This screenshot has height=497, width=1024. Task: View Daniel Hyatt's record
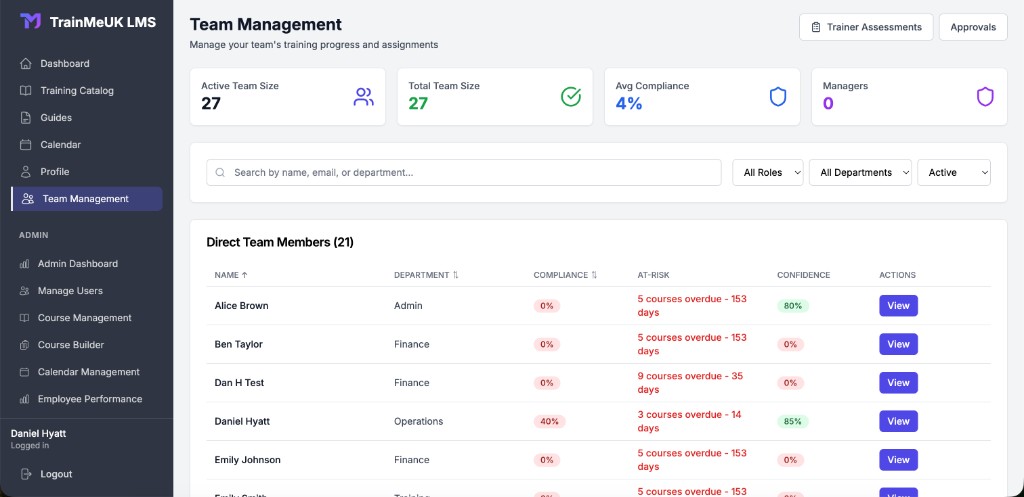click(x=898, y=421)
